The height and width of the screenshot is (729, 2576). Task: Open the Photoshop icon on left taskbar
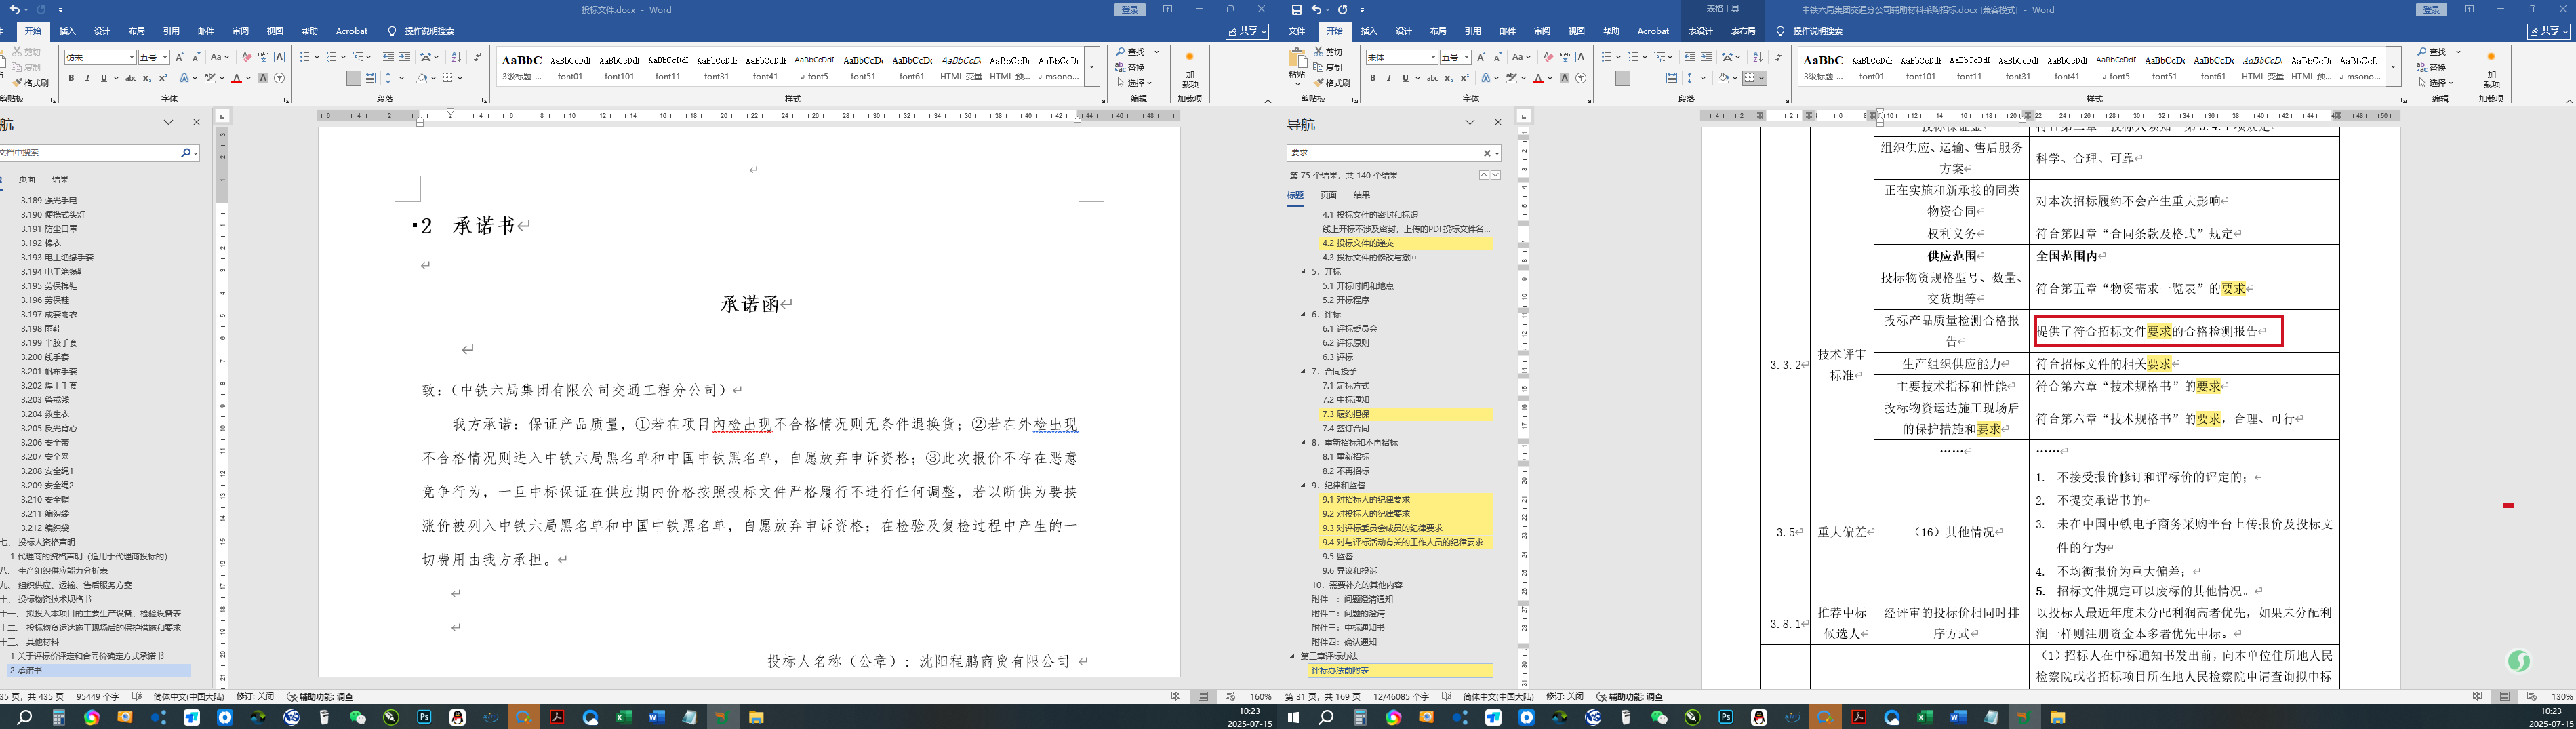[x=424, y=717]
